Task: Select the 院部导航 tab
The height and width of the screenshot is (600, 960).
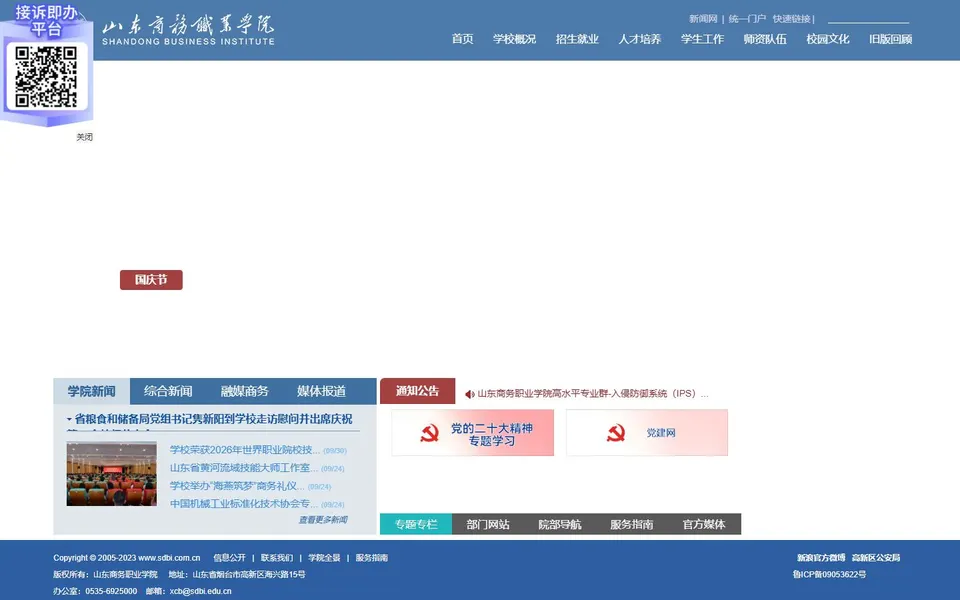Action: (x=560, y=524)
